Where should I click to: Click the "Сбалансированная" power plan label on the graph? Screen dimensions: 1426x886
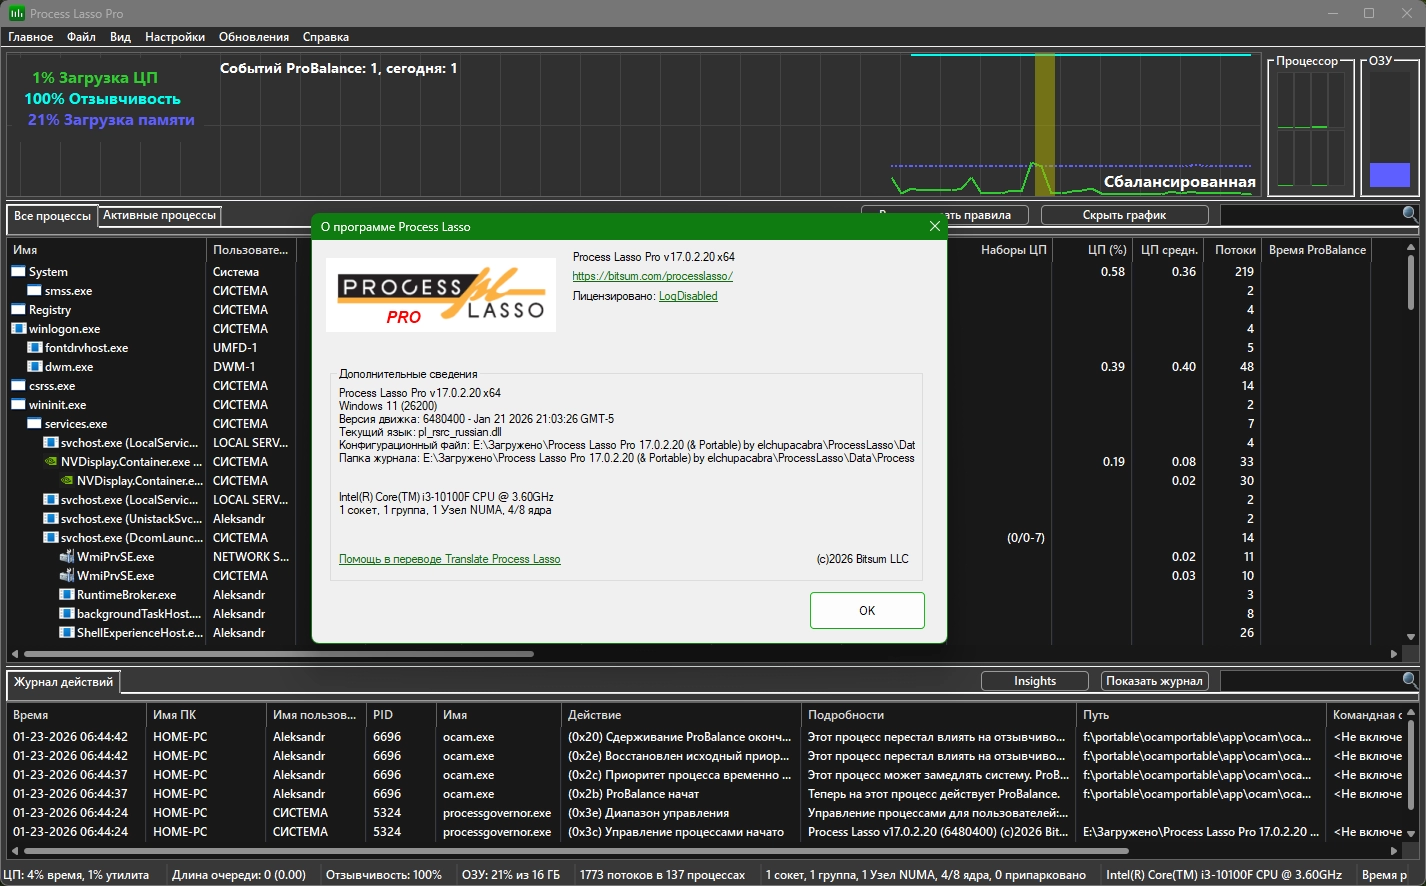click(1180, 182)
